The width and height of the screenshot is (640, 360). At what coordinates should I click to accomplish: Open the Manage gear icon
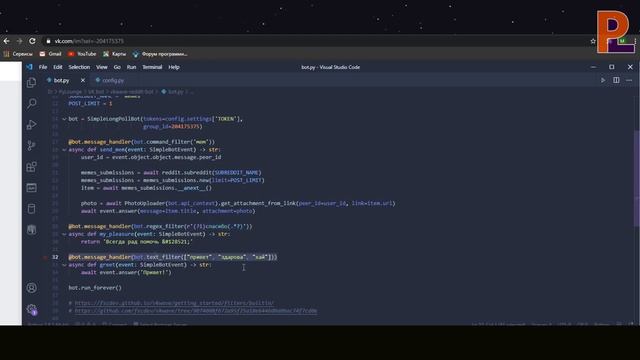(x=31, y=309)
